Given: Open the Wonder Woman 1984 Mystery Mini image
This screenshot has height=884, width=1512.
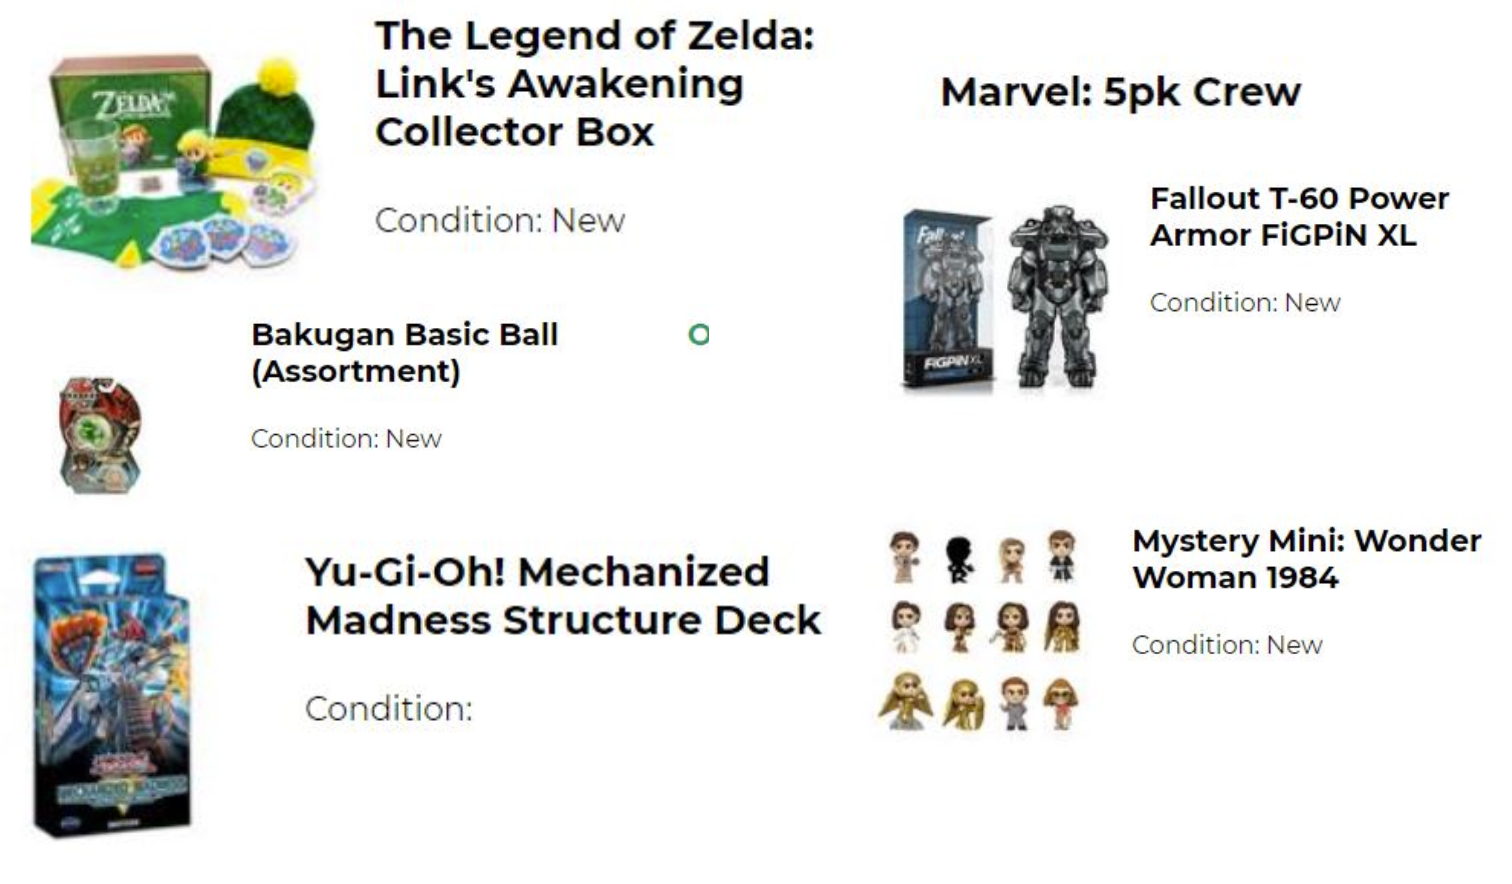Looking at the screenshot, I should [x=981, y=630].
